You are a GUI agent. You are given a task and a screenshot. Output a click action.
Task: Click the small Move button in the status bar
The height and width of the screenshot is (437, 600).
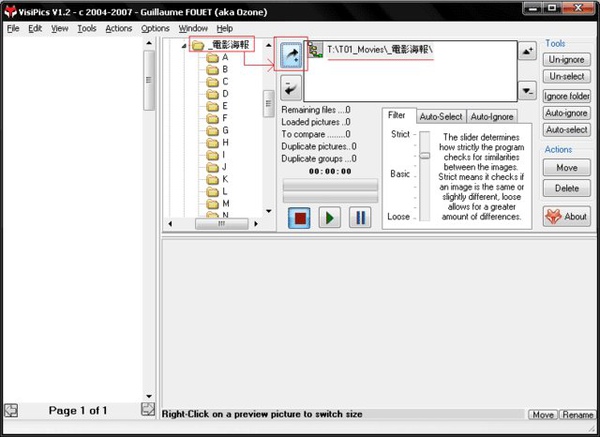tap(543, 414)
